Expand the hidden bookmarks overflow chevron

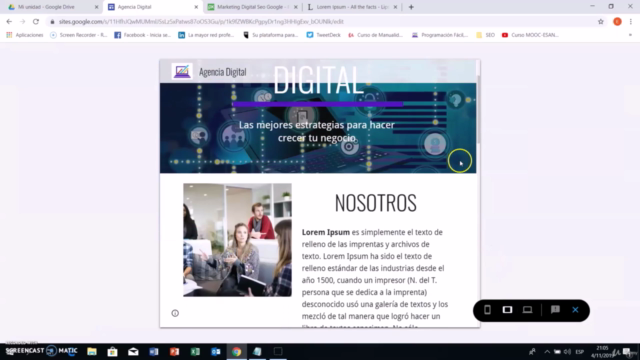(x=630, y=35)
